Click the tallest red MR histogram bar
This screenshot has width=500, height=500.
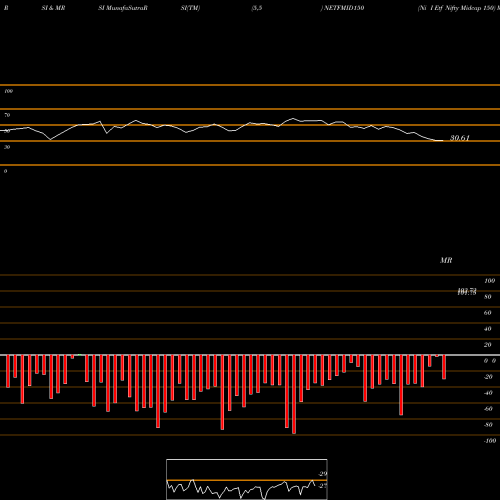294,394
